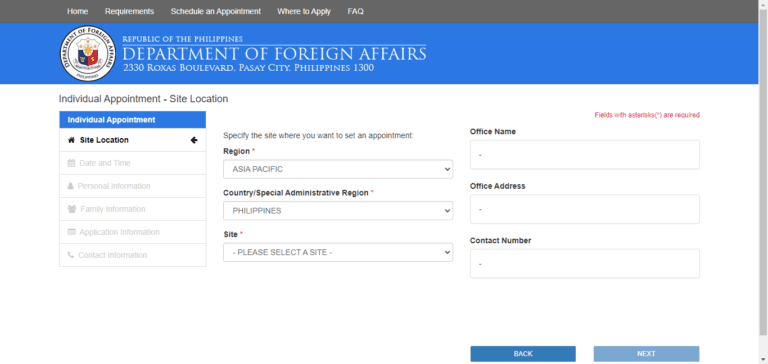
Task: Click the BACK button
Action: pos(523,354)
